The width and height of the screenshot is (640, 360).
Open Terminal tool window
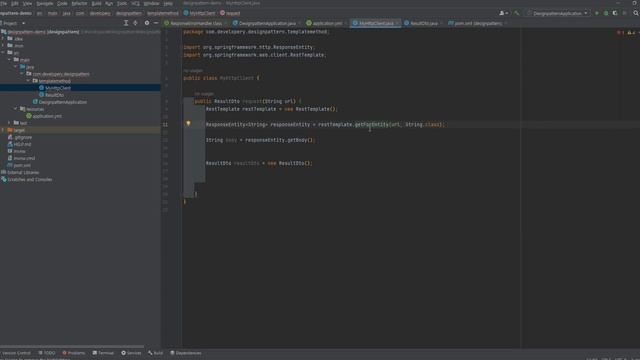[x=103, y=353]
